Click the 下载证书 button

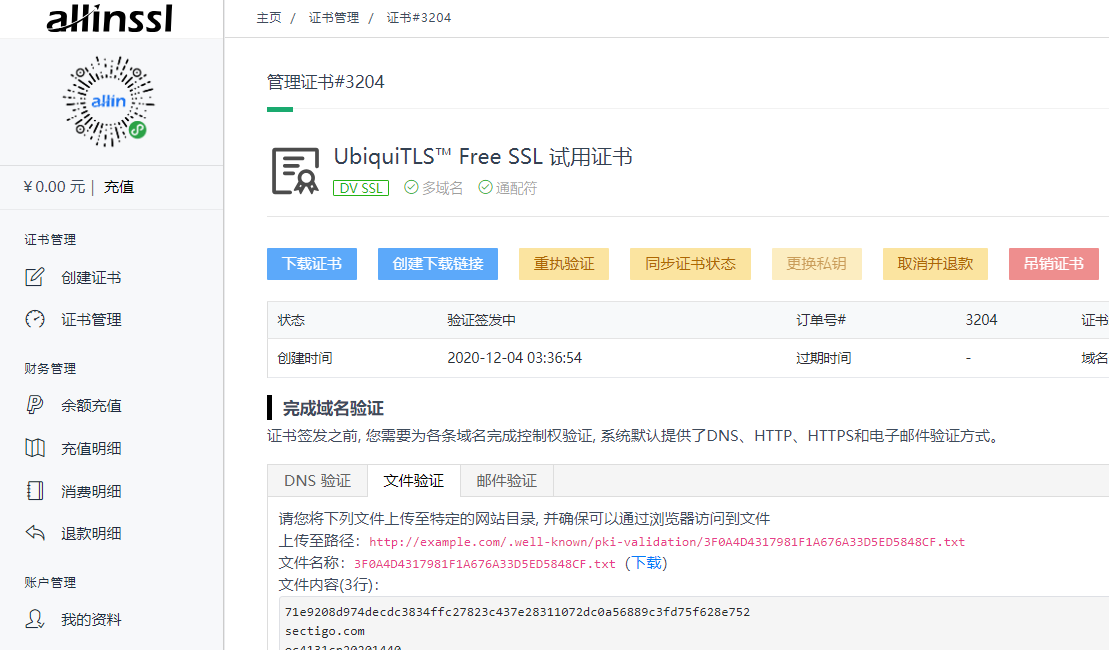coord(312,264)
